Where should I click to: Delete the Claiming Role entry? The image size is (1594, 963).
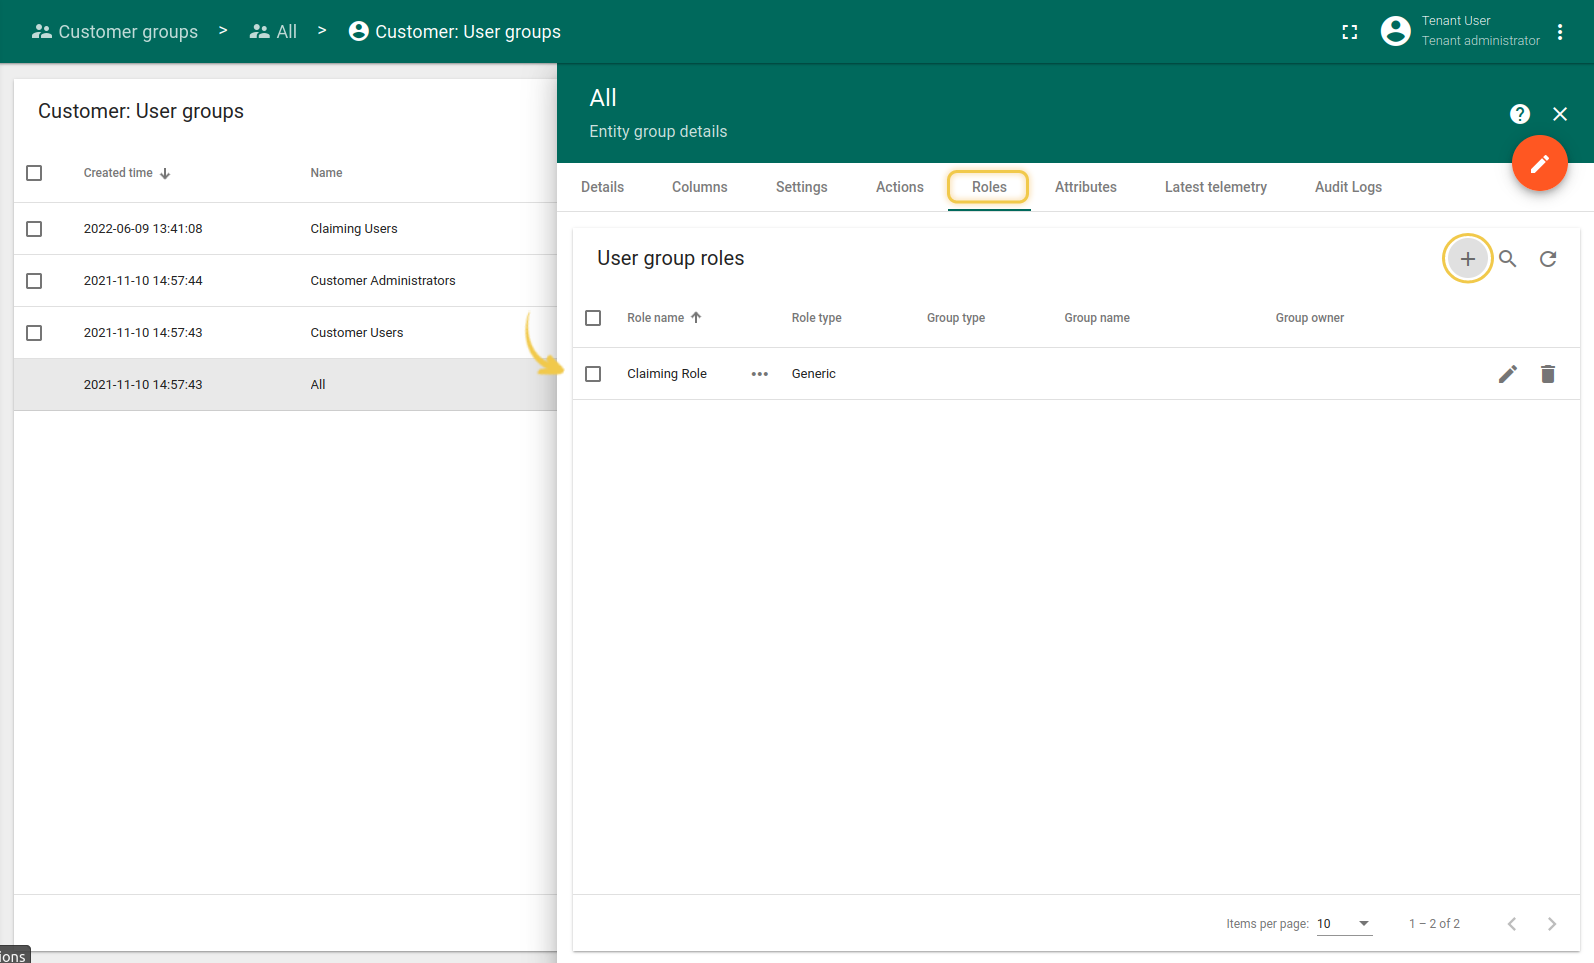pyautogui.click(x=1548, y=374)
